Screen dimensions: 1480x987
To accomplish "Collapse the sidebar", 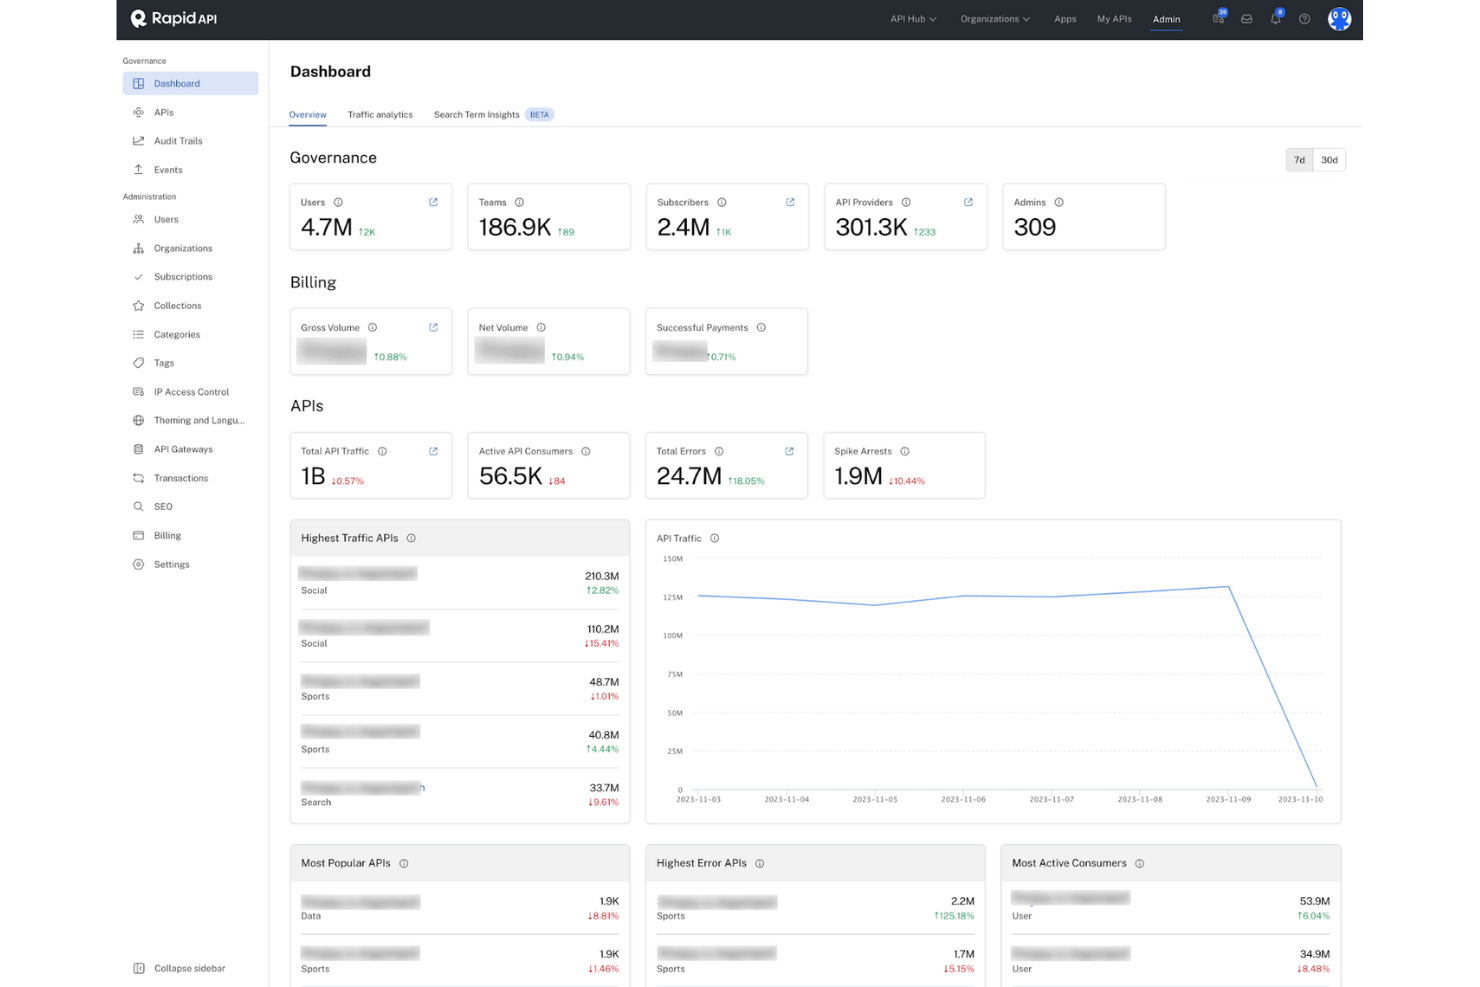I will (178, 968).
